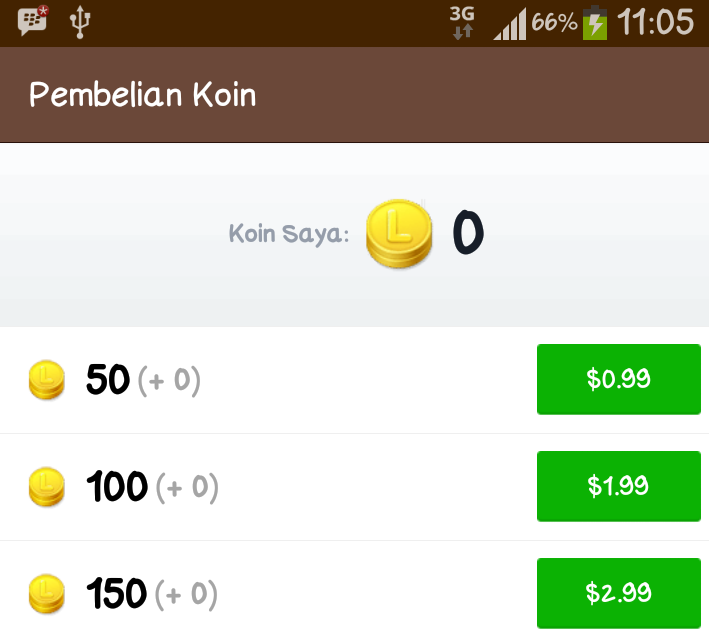Tap the 3G data indicator
Image resolution: width=709 pixels, height=637 pixels.
point(462,22)
